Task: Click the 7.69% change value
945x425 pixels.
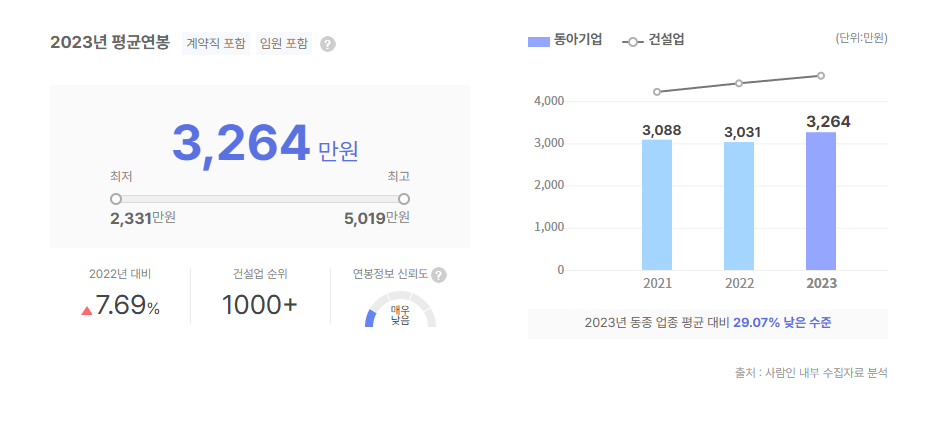Action: point(127,307)
